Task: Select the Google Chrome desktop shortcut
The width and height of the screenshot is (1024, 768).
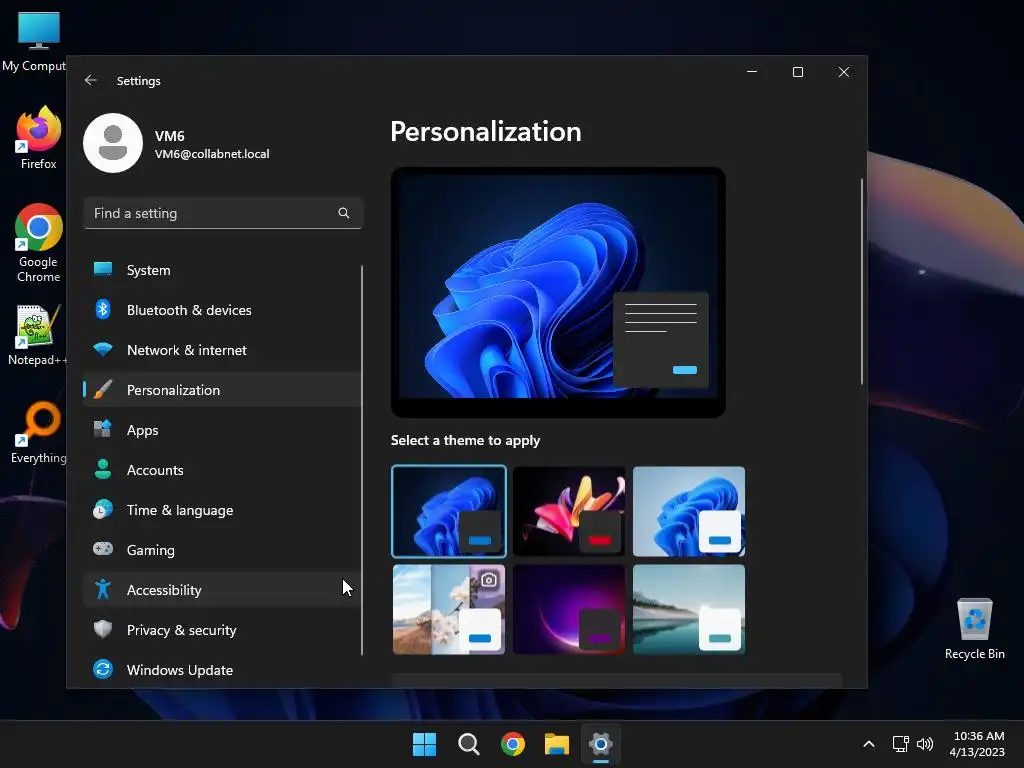Action: pyautogui.click(x=39, y=243)
